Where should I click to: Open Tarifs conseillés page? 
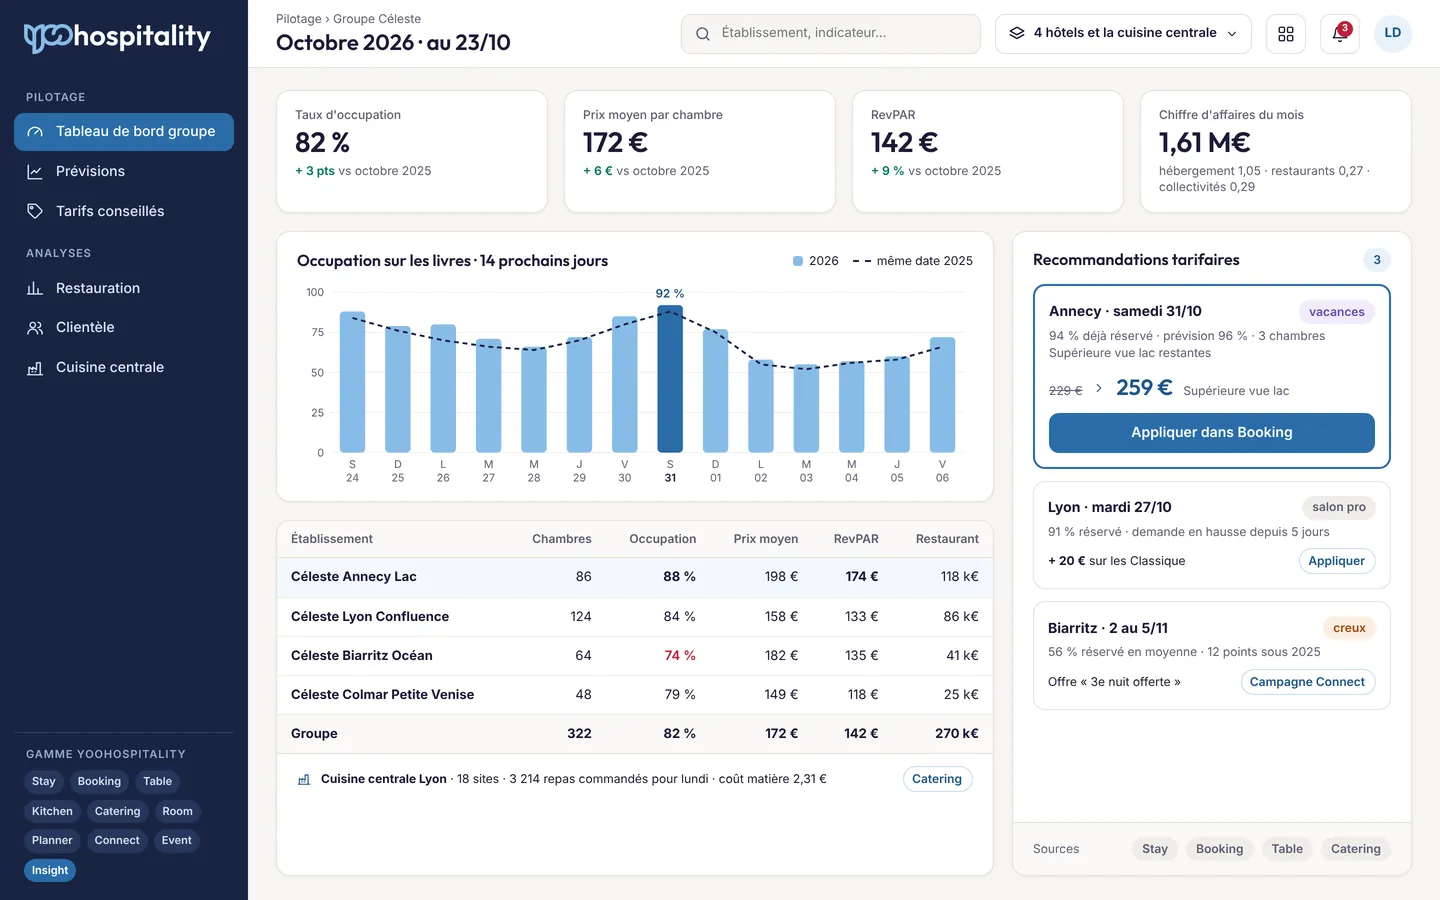(x=124, y=211)
